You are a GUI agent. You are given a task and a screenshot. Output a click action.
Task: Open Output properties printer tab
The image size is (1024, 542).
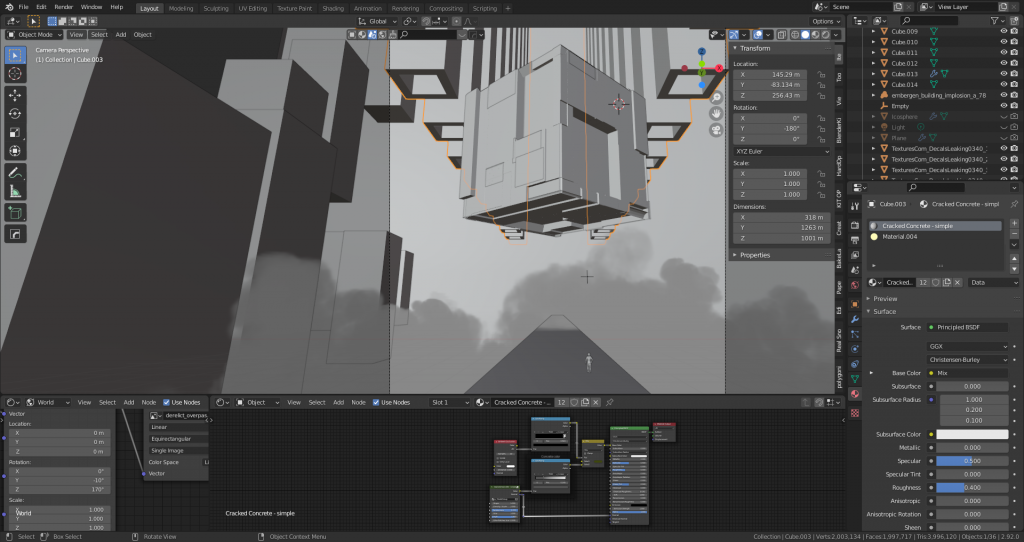pos(855,240)
